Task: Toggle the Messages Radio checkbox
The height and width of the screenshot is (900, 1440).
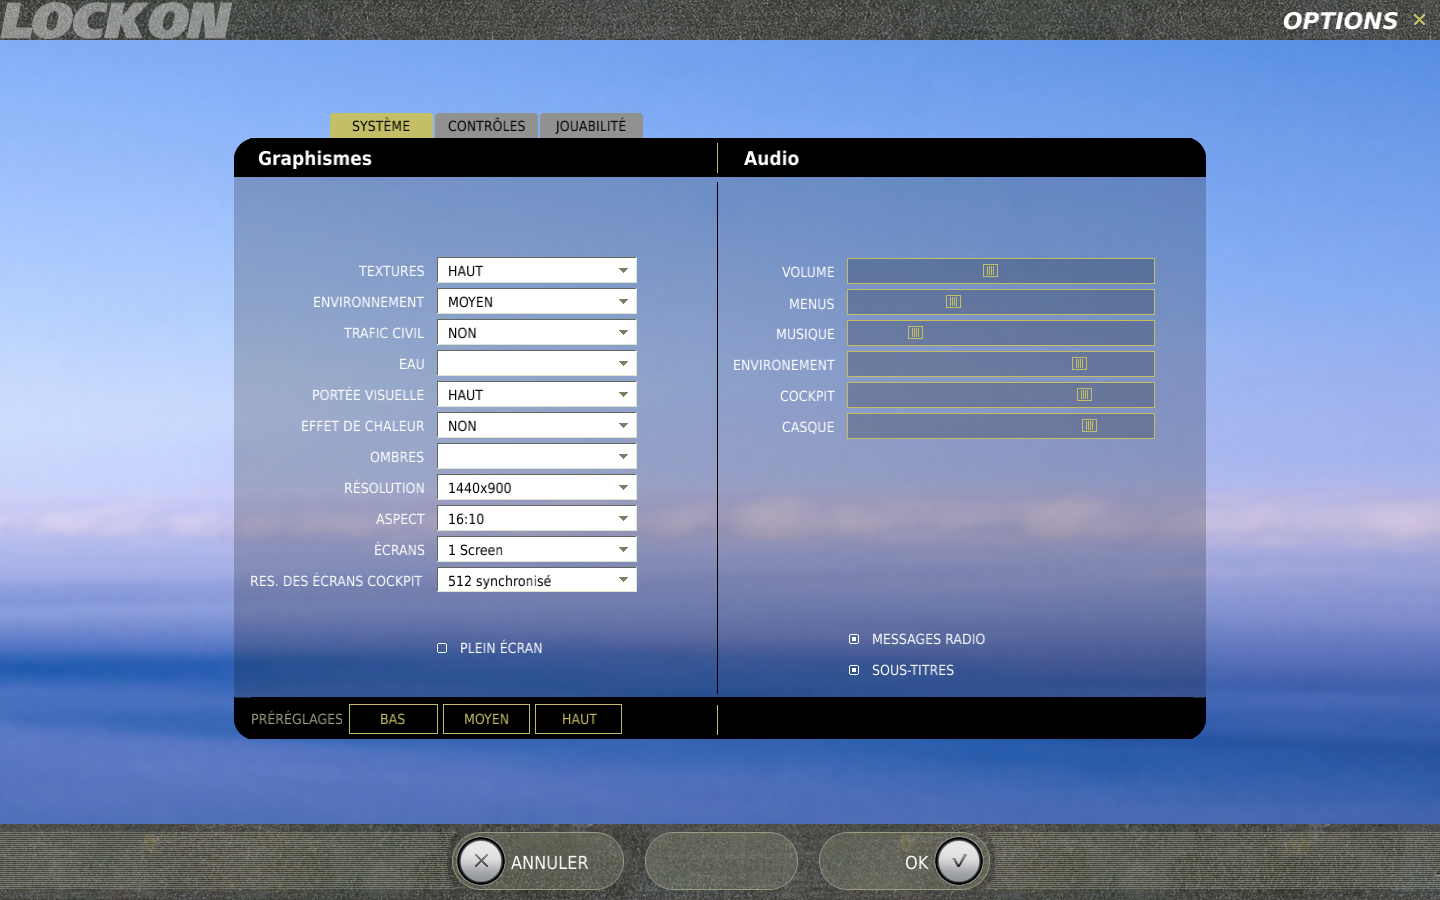Action: coord(854,639)
